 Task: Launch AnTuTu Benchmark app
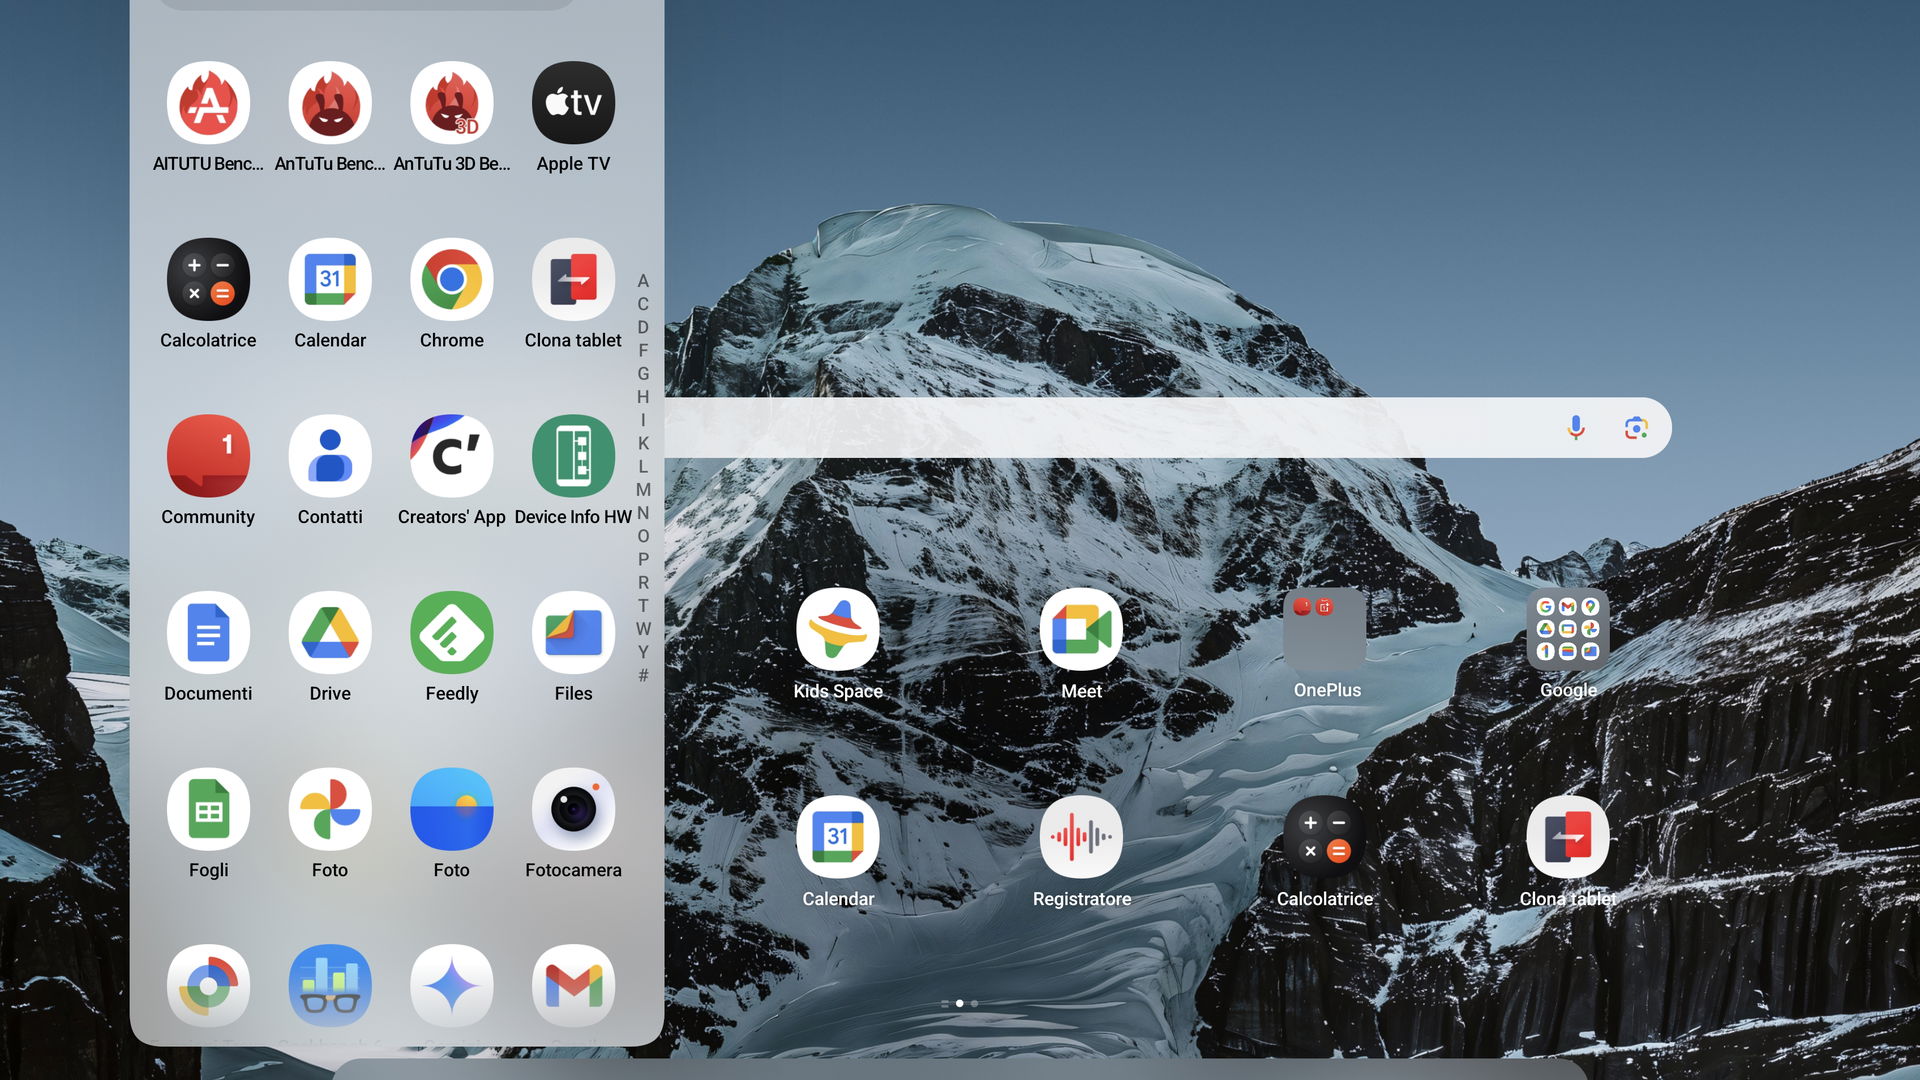click(330, 103)
